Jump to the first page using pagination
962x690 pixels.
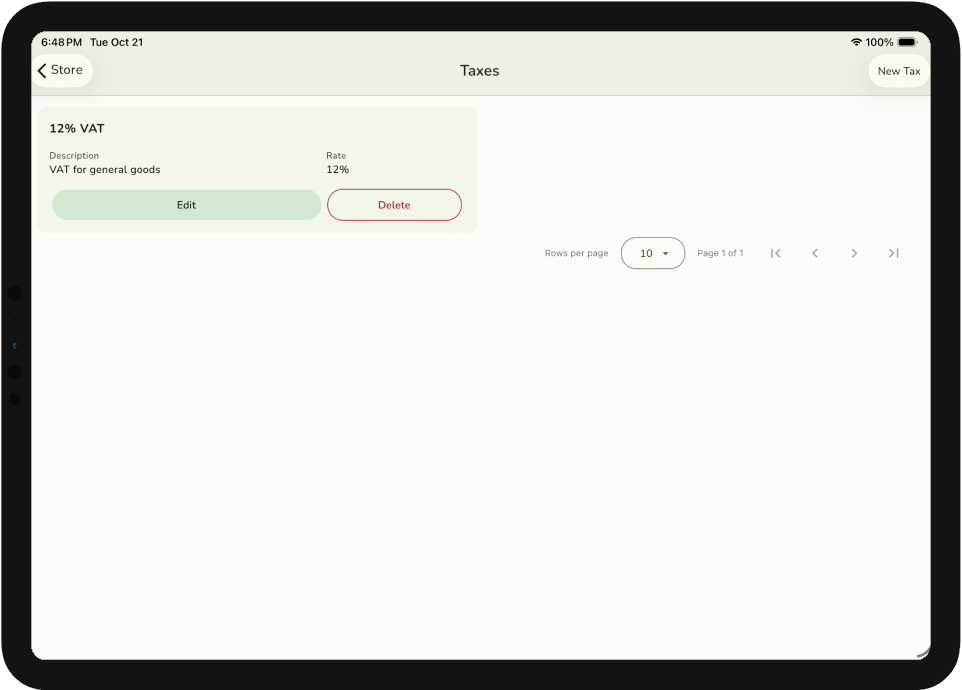tap(776, 253)
